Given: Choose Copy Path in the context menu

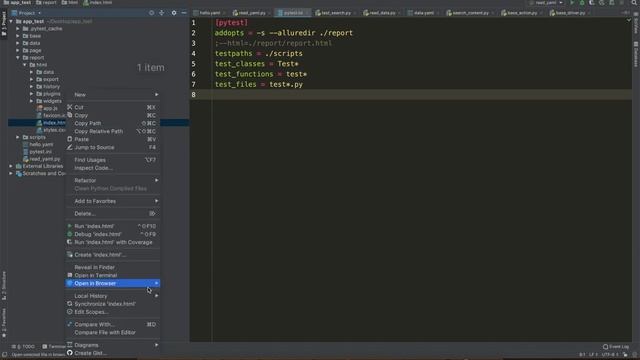Looking at the screenshot, I should pyautogui.click(x=113, y=123).
